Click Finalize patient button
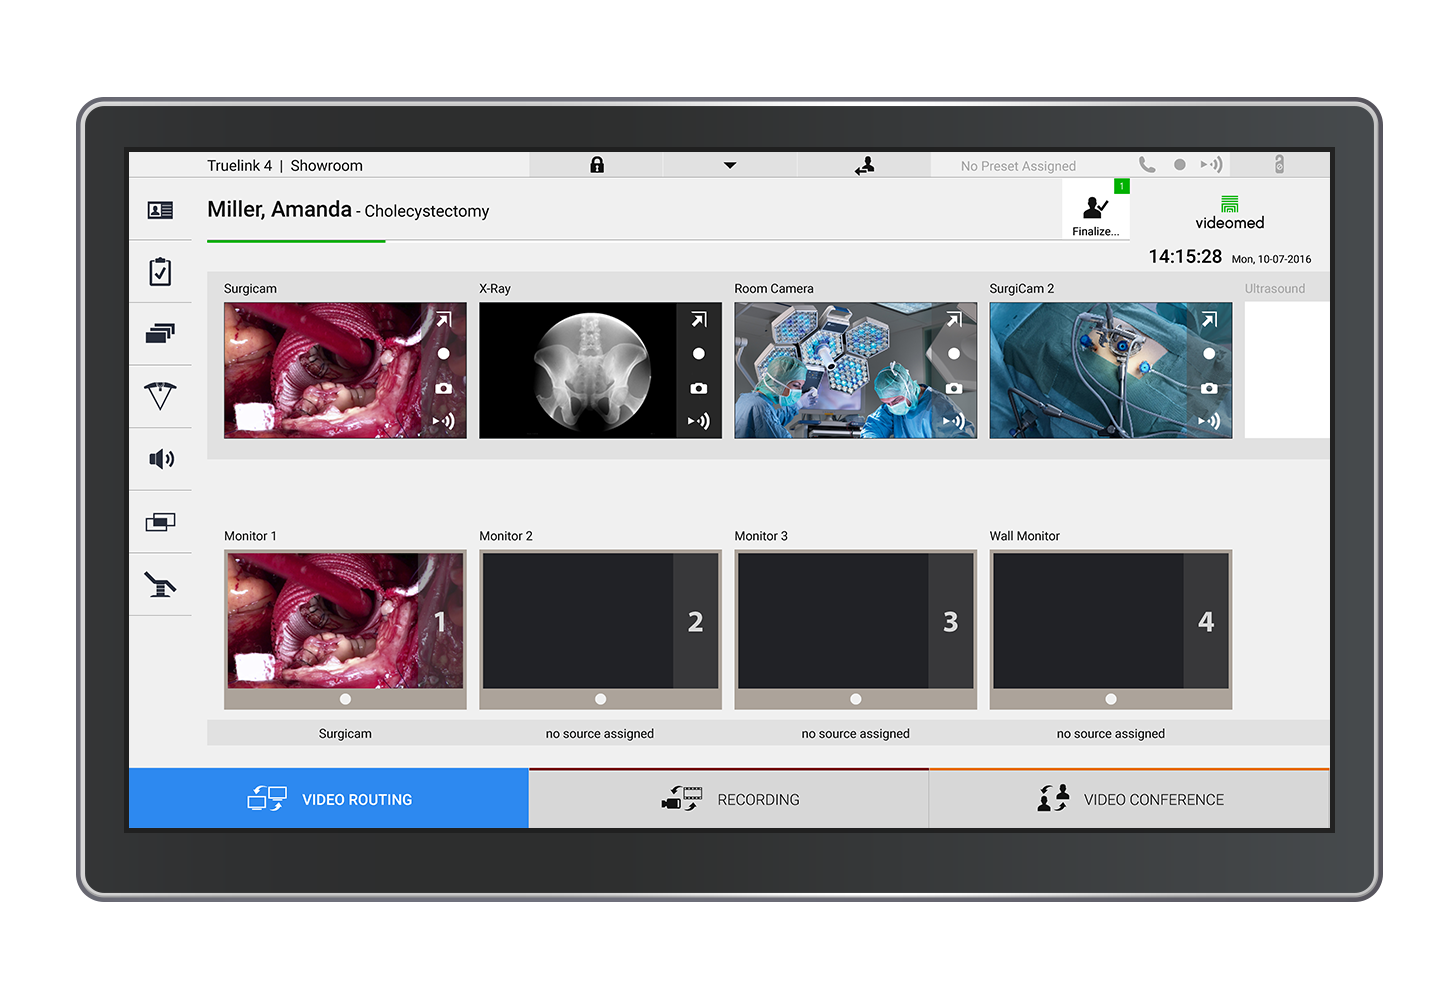 click(1096, 210)
